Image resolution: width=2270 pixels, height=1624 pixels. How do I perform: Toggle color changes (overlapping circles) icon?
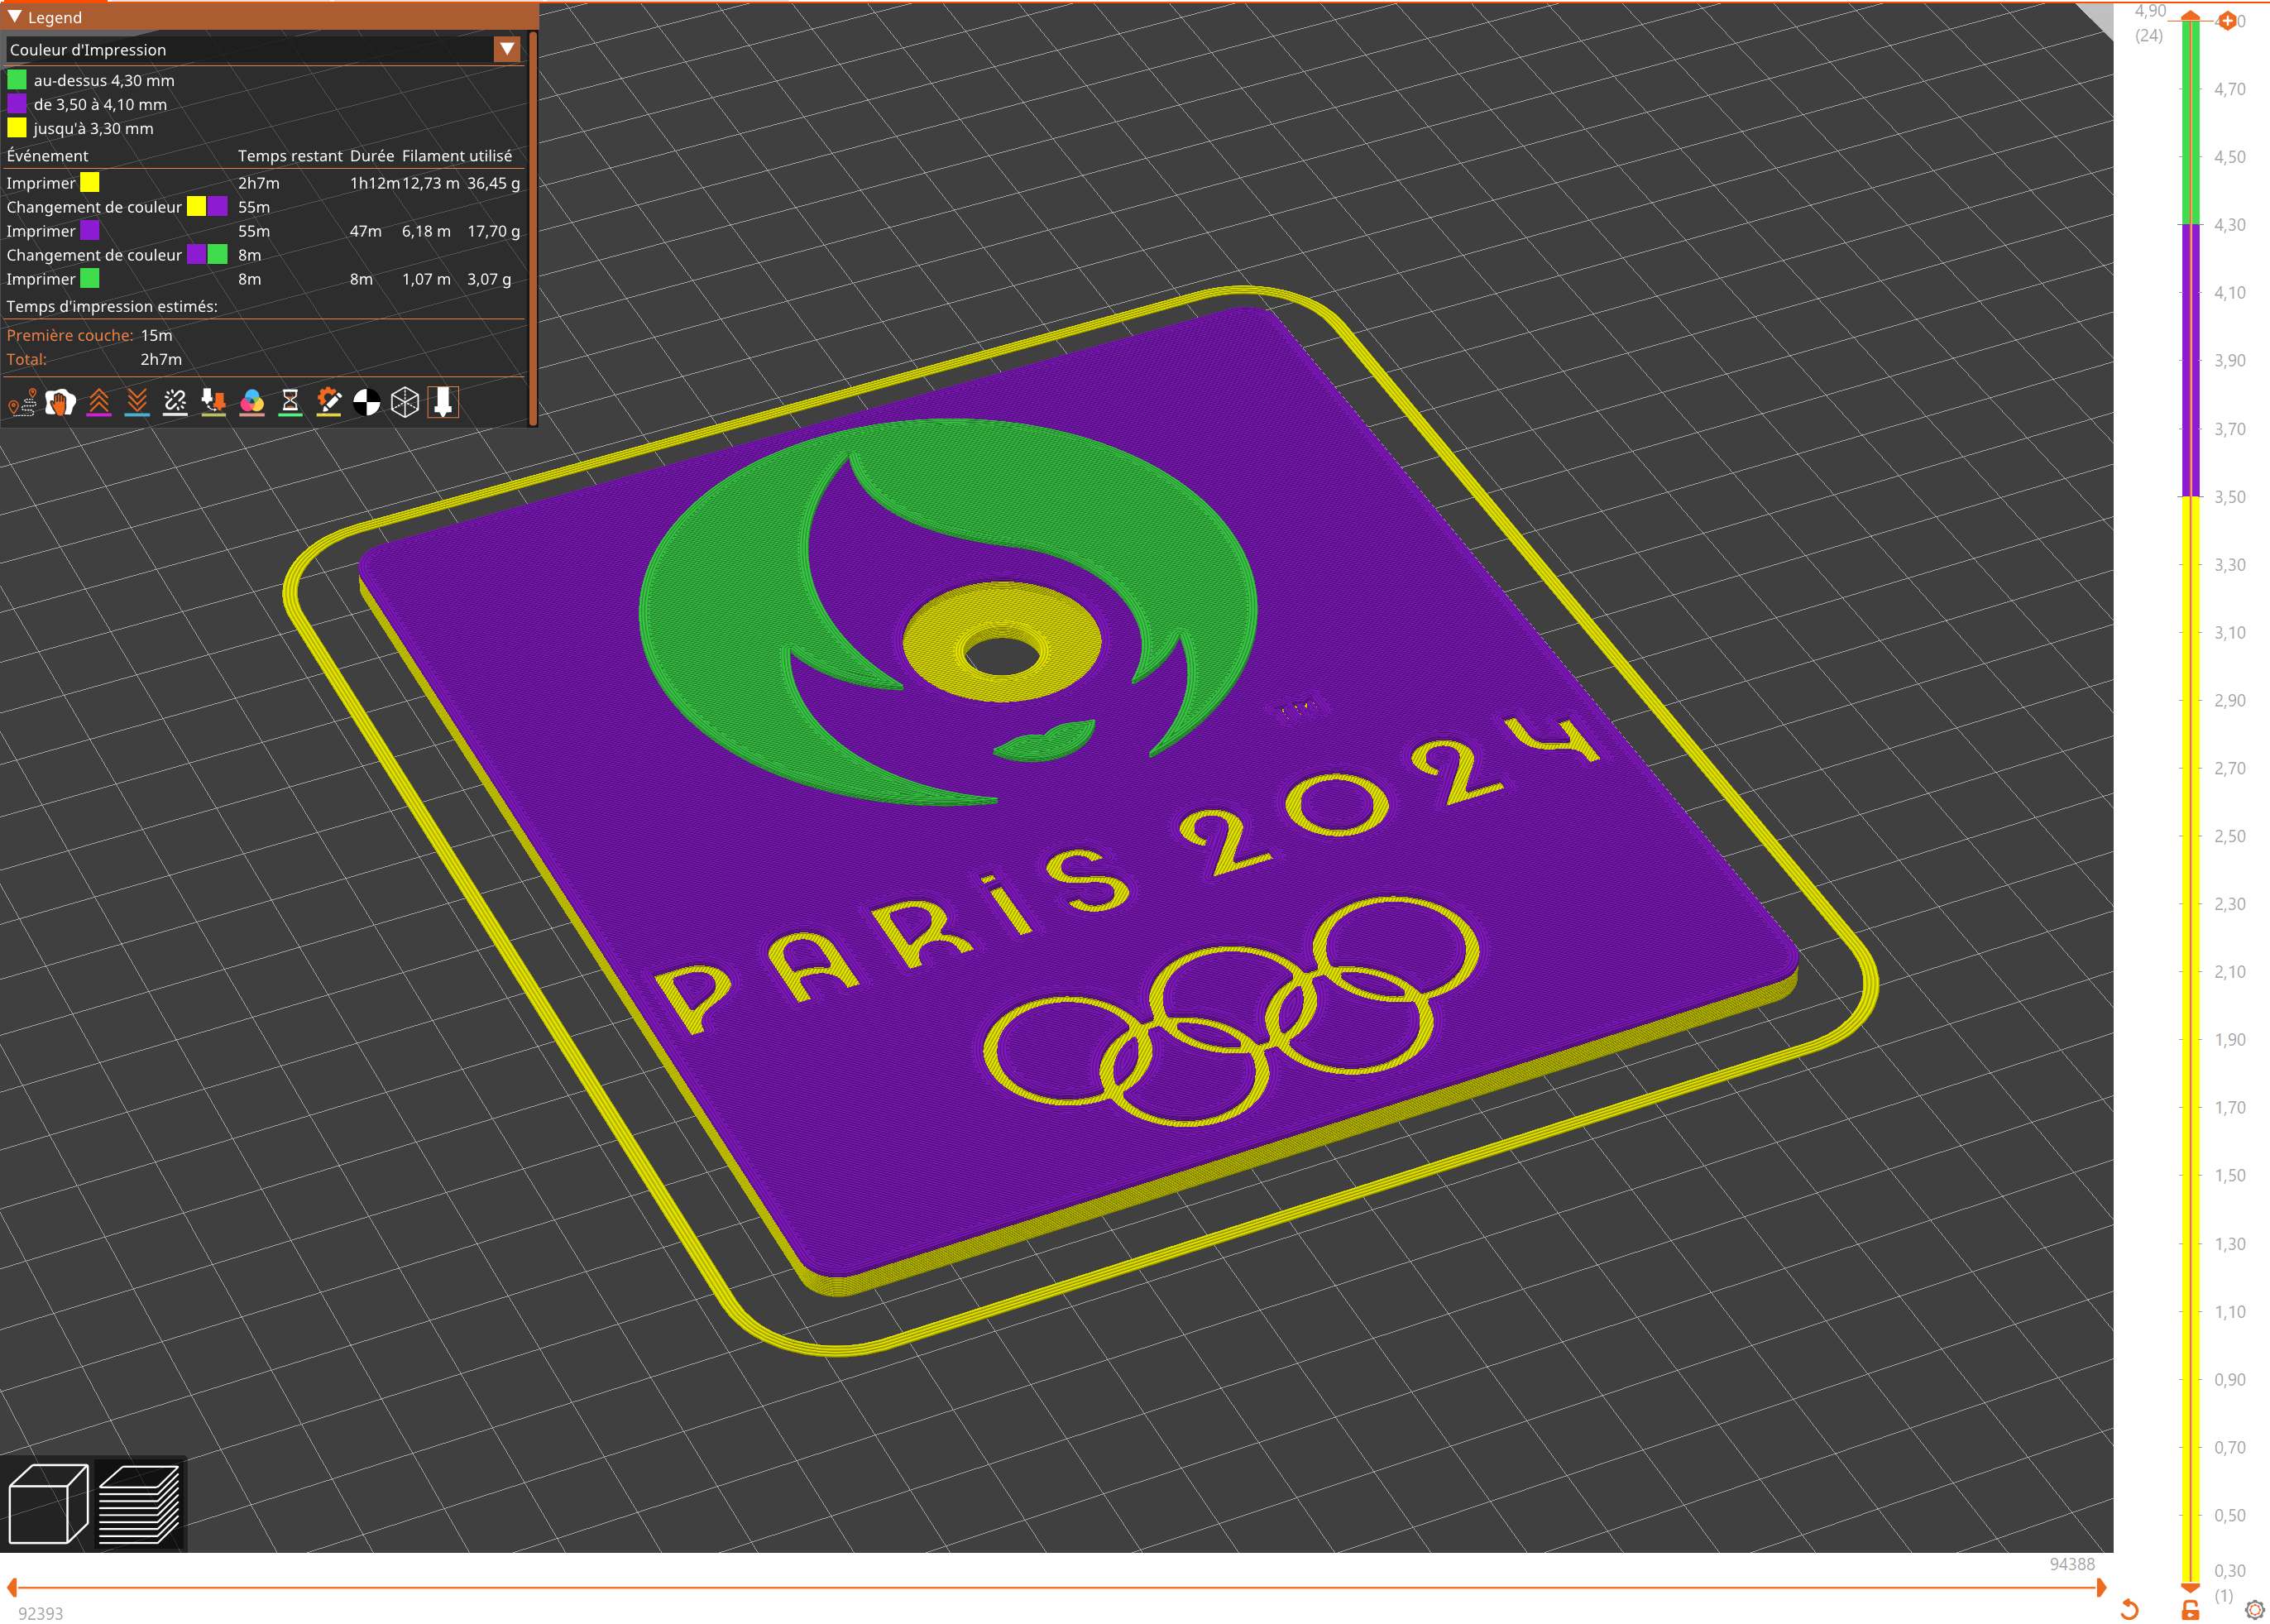coord(252,402)
